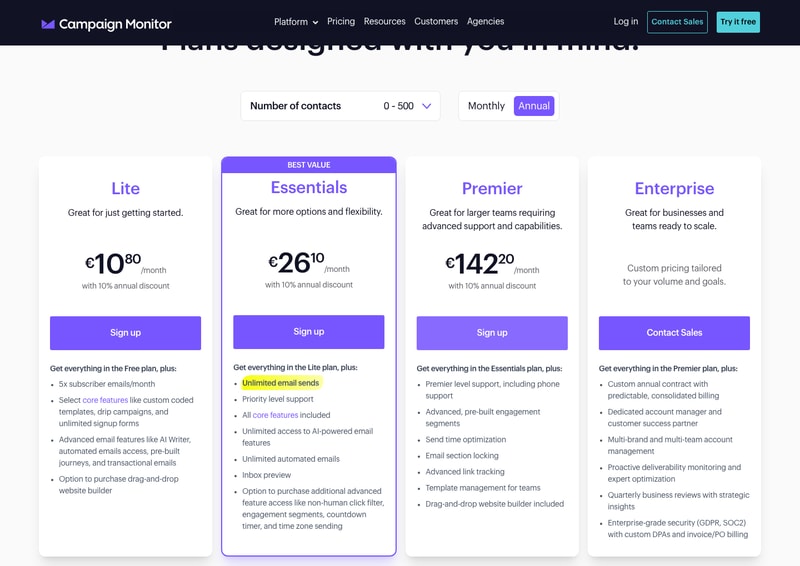The width and height of the screenshot is (800, 566).
Task: Click Great for just getting started text
Action: pos(126,213)
